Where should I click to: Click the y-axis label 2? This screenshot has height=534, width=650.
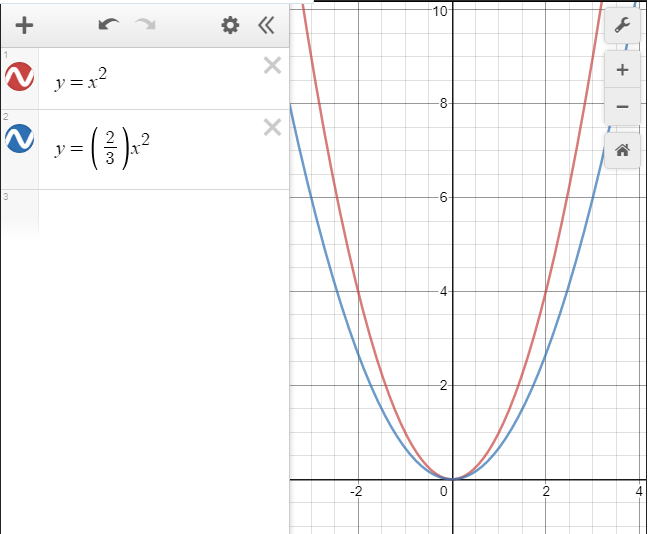(x=444, y=386)
